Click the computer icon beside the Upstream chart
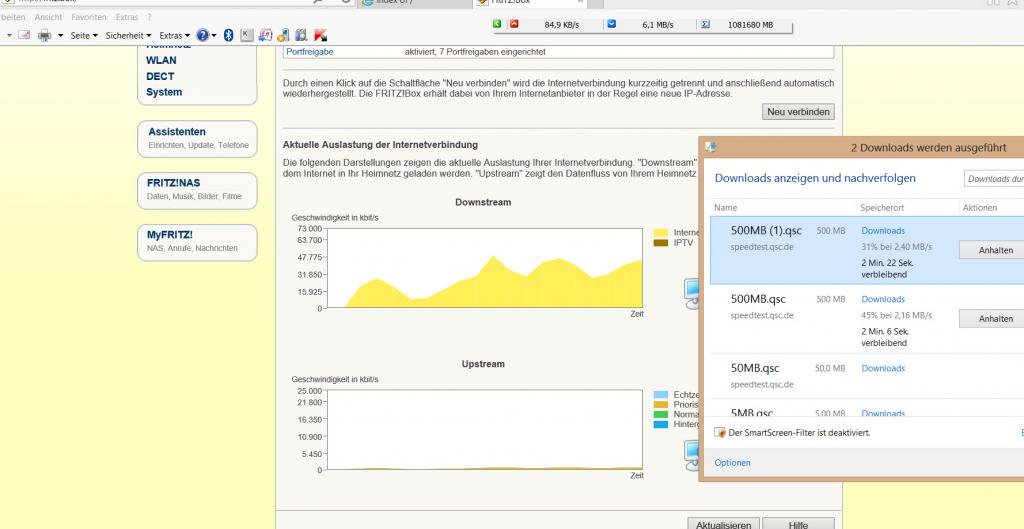The height and width of the screenshot is (529, 1024). (x=692, y=456)
